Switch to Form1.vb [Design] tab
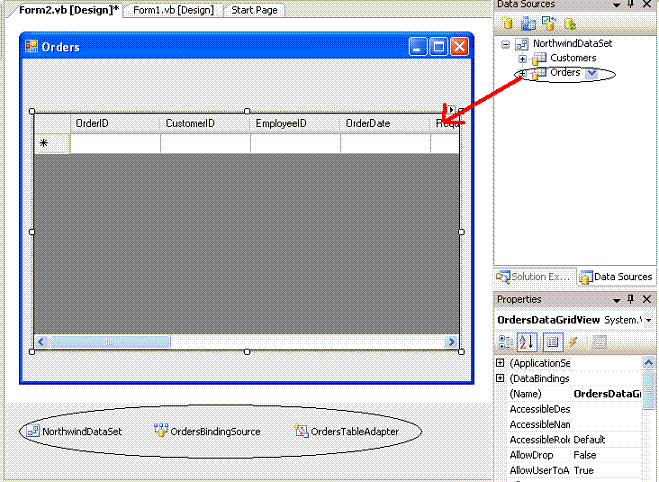 [173, 10]
